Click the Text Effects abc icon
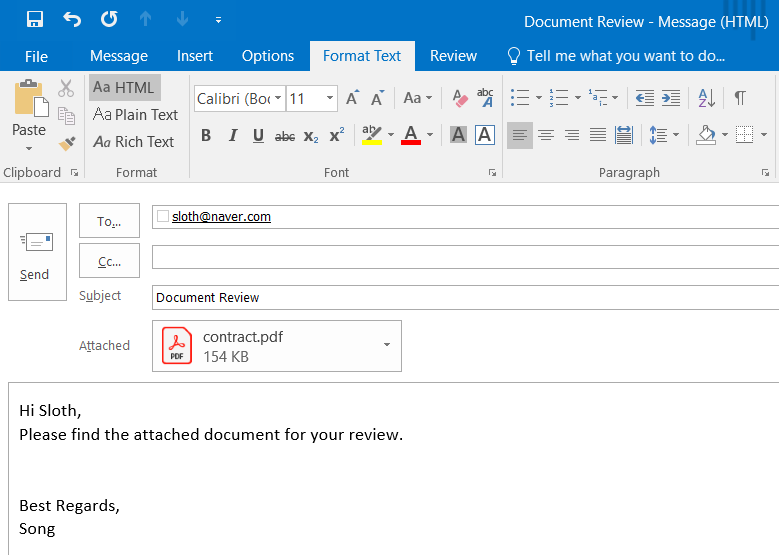This screenshot has height=555, width=779. (x=485, y=98)
